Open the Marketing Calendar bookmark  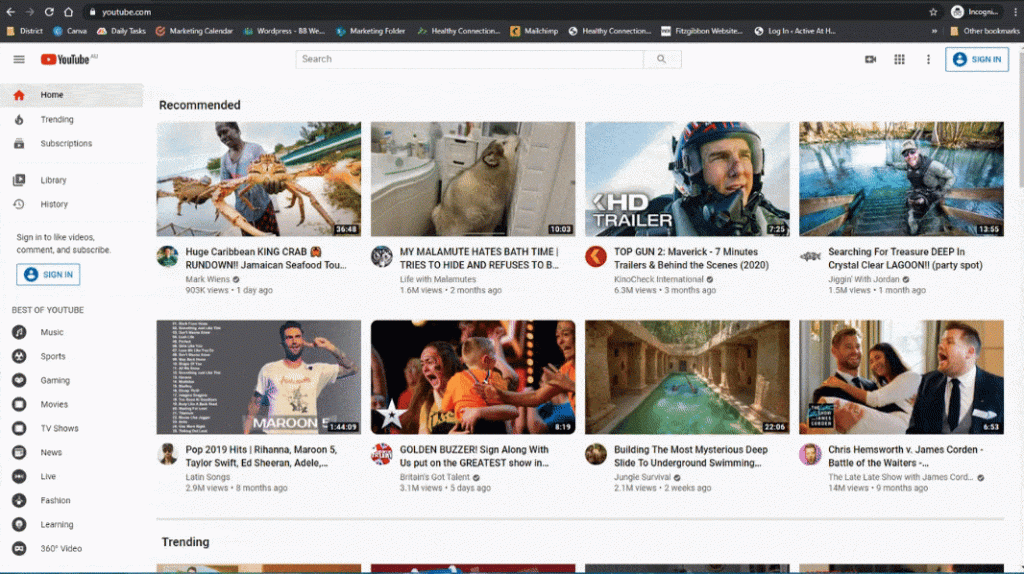(194, 31)
